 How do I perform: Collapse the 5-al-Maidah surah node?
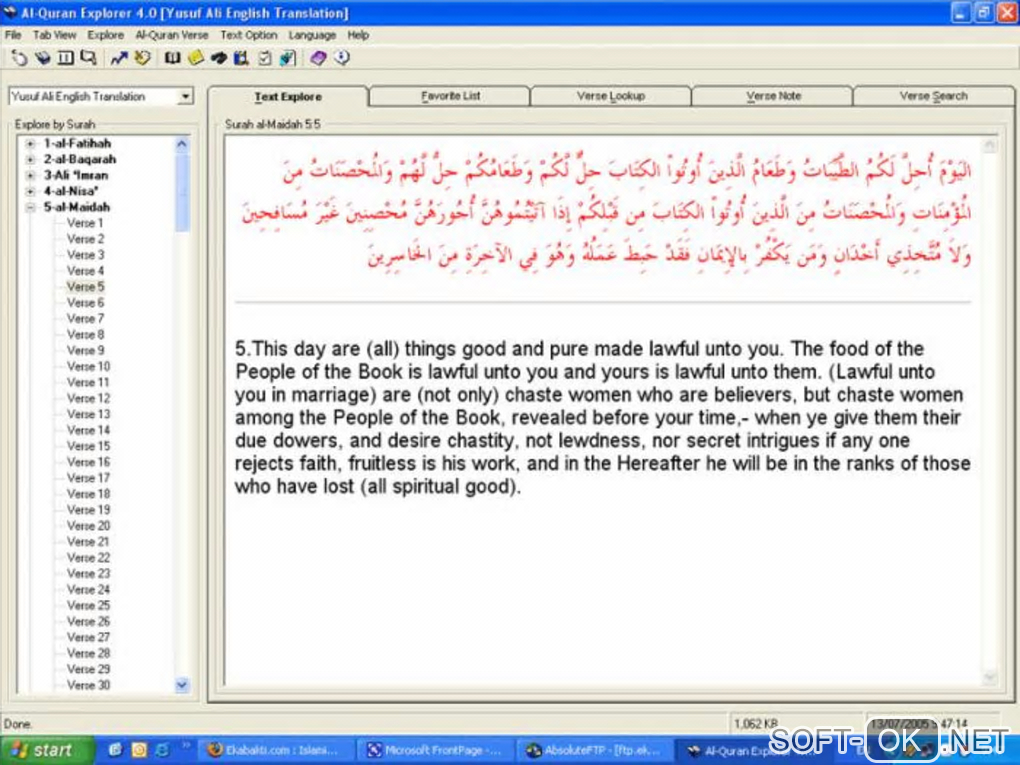pyautogui.click(x=30, y=208)
